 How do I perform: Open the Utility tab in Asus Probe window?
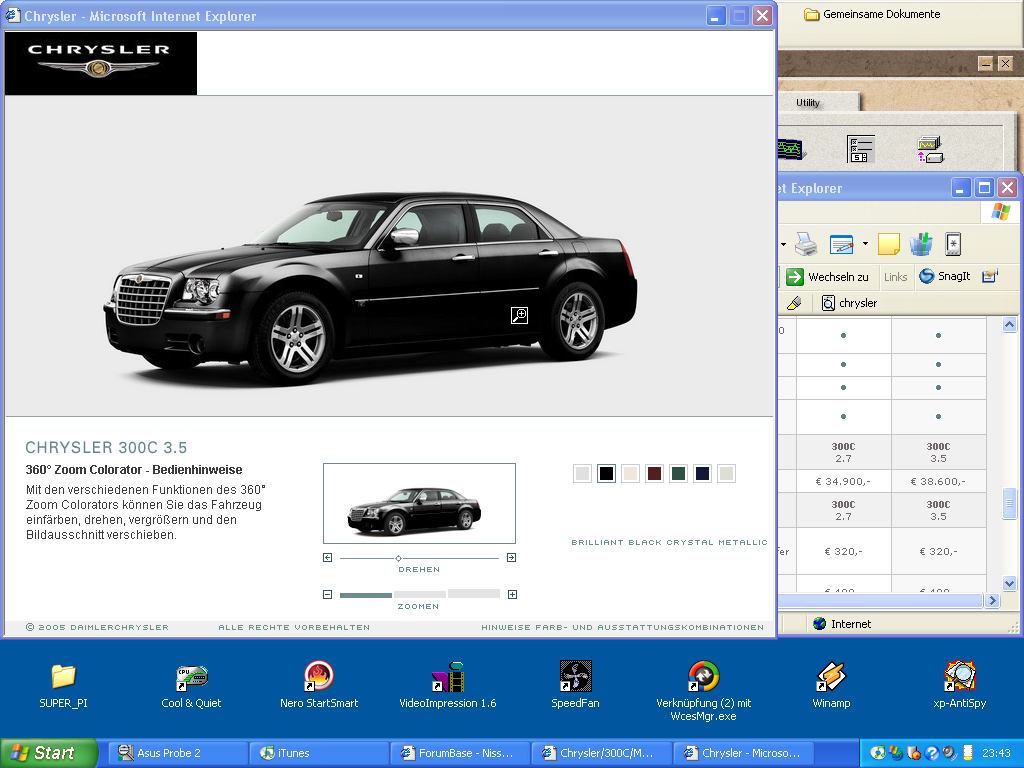808,103
